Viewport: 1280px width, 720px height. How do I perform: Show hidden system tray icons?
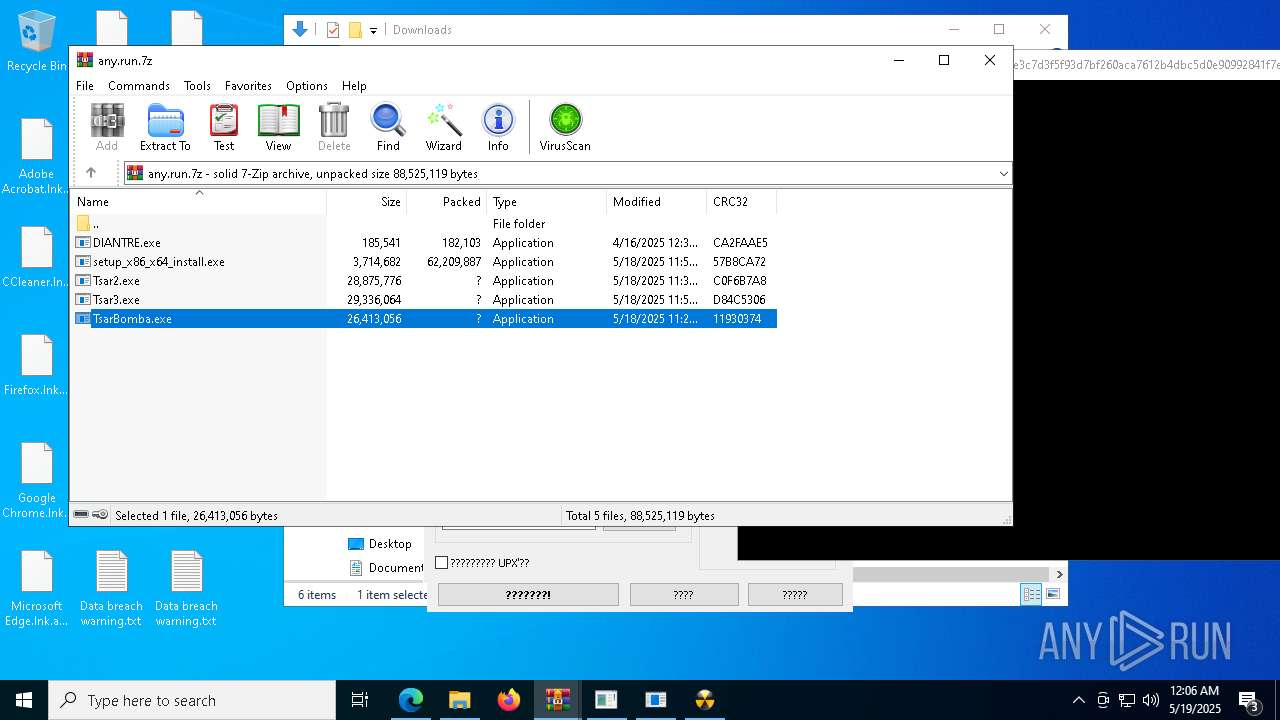pyautogui.click(x=1078, y=700)
